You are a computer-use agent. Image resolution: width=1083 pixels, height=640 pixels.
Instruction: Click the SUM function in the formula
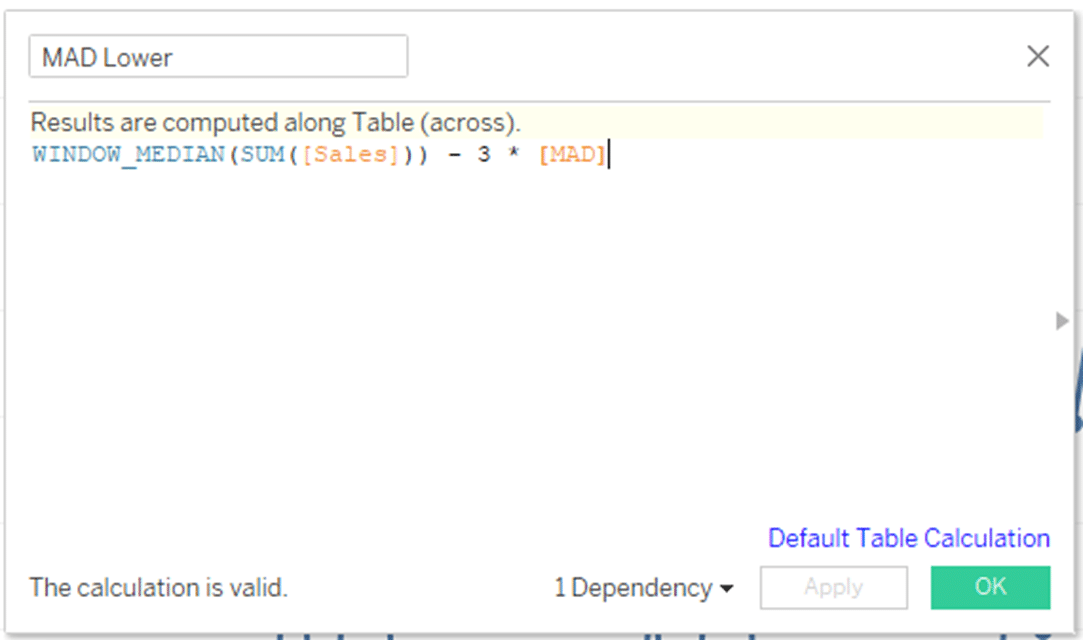point(262,154)
